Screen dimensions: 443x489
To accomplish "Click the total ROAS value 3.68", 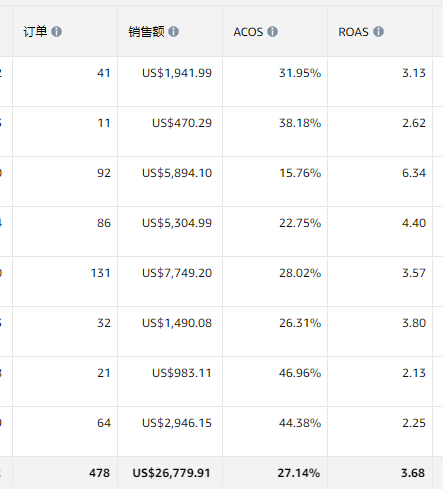I will point(413,473).
